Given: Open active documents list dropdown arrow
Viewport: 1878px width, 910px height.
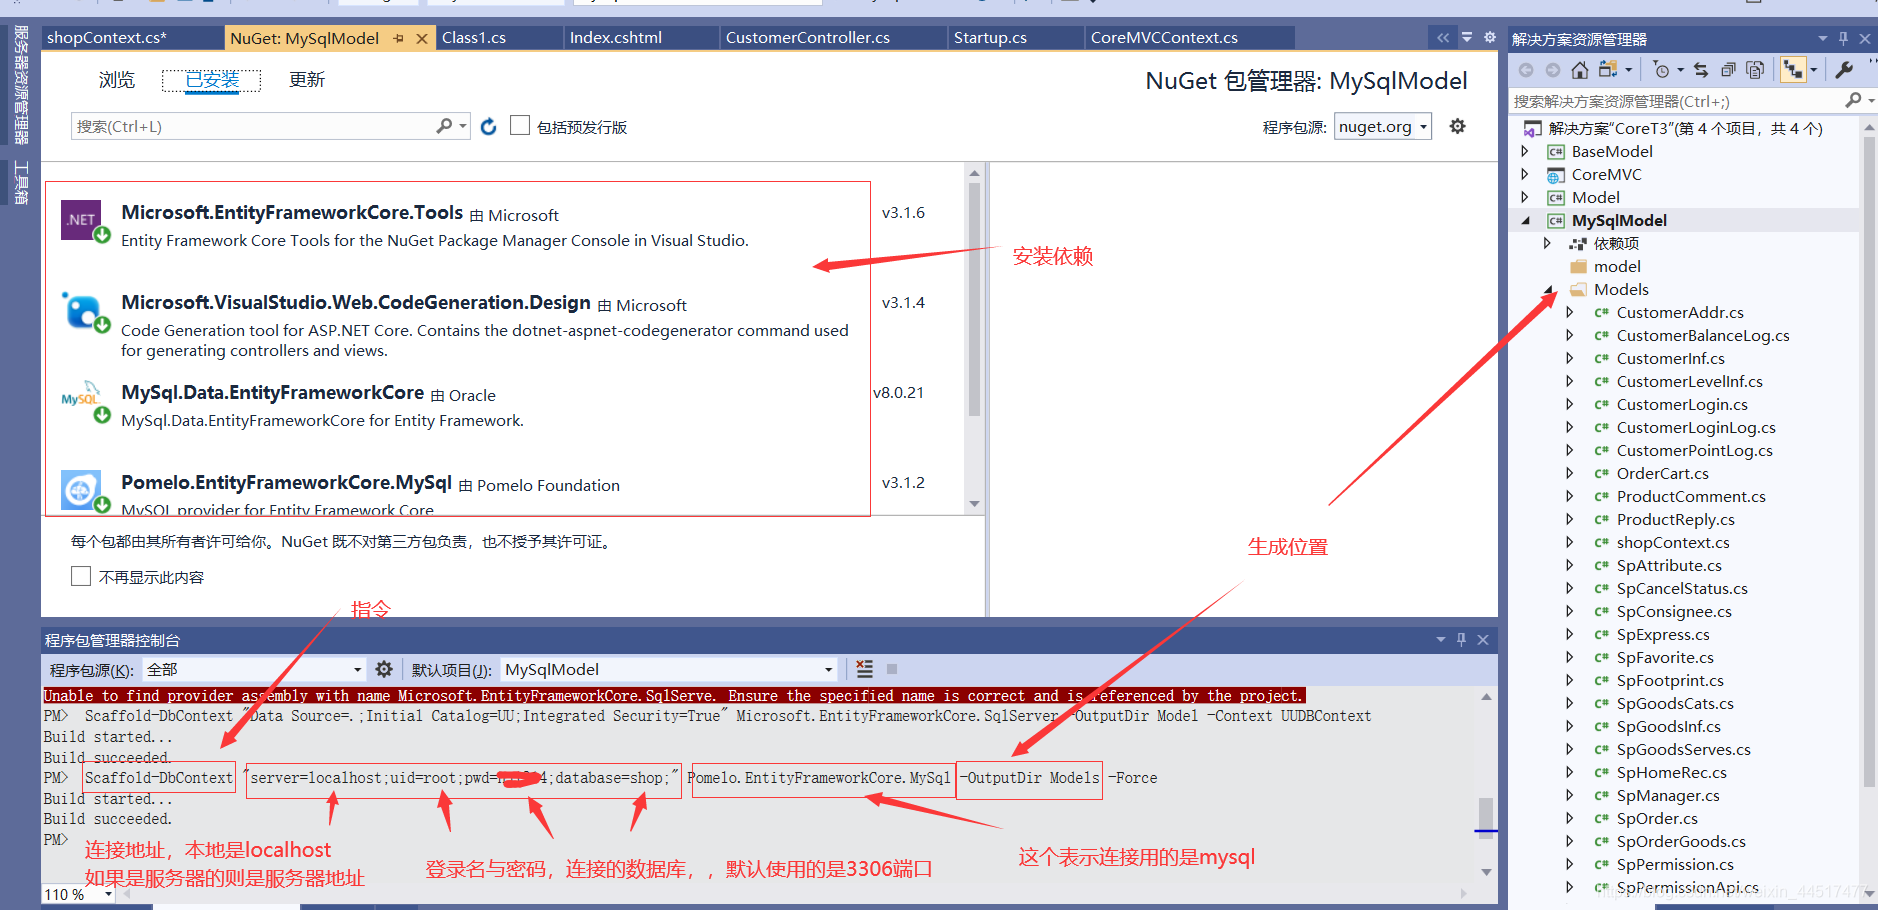Looking at the screenshot, I should click(x=1467, y=37).
